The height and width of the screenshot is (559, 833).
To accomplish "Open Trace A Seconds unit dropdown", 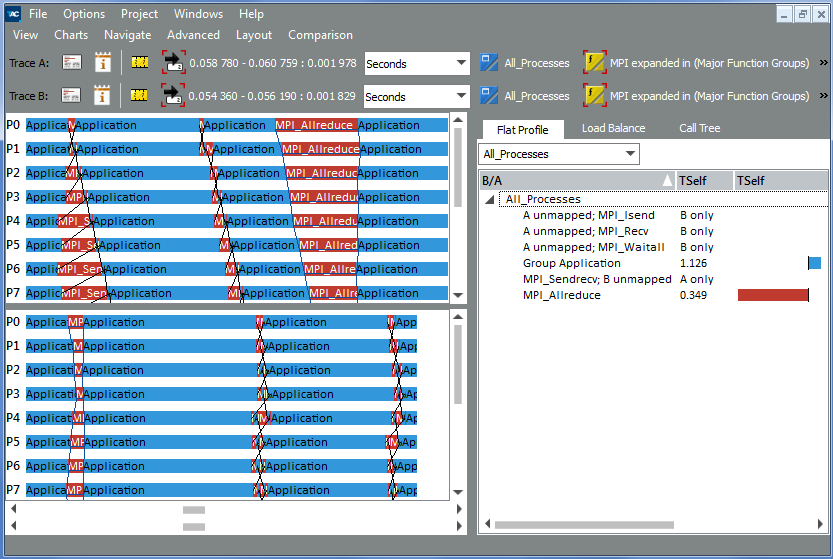I will (416, 63).
